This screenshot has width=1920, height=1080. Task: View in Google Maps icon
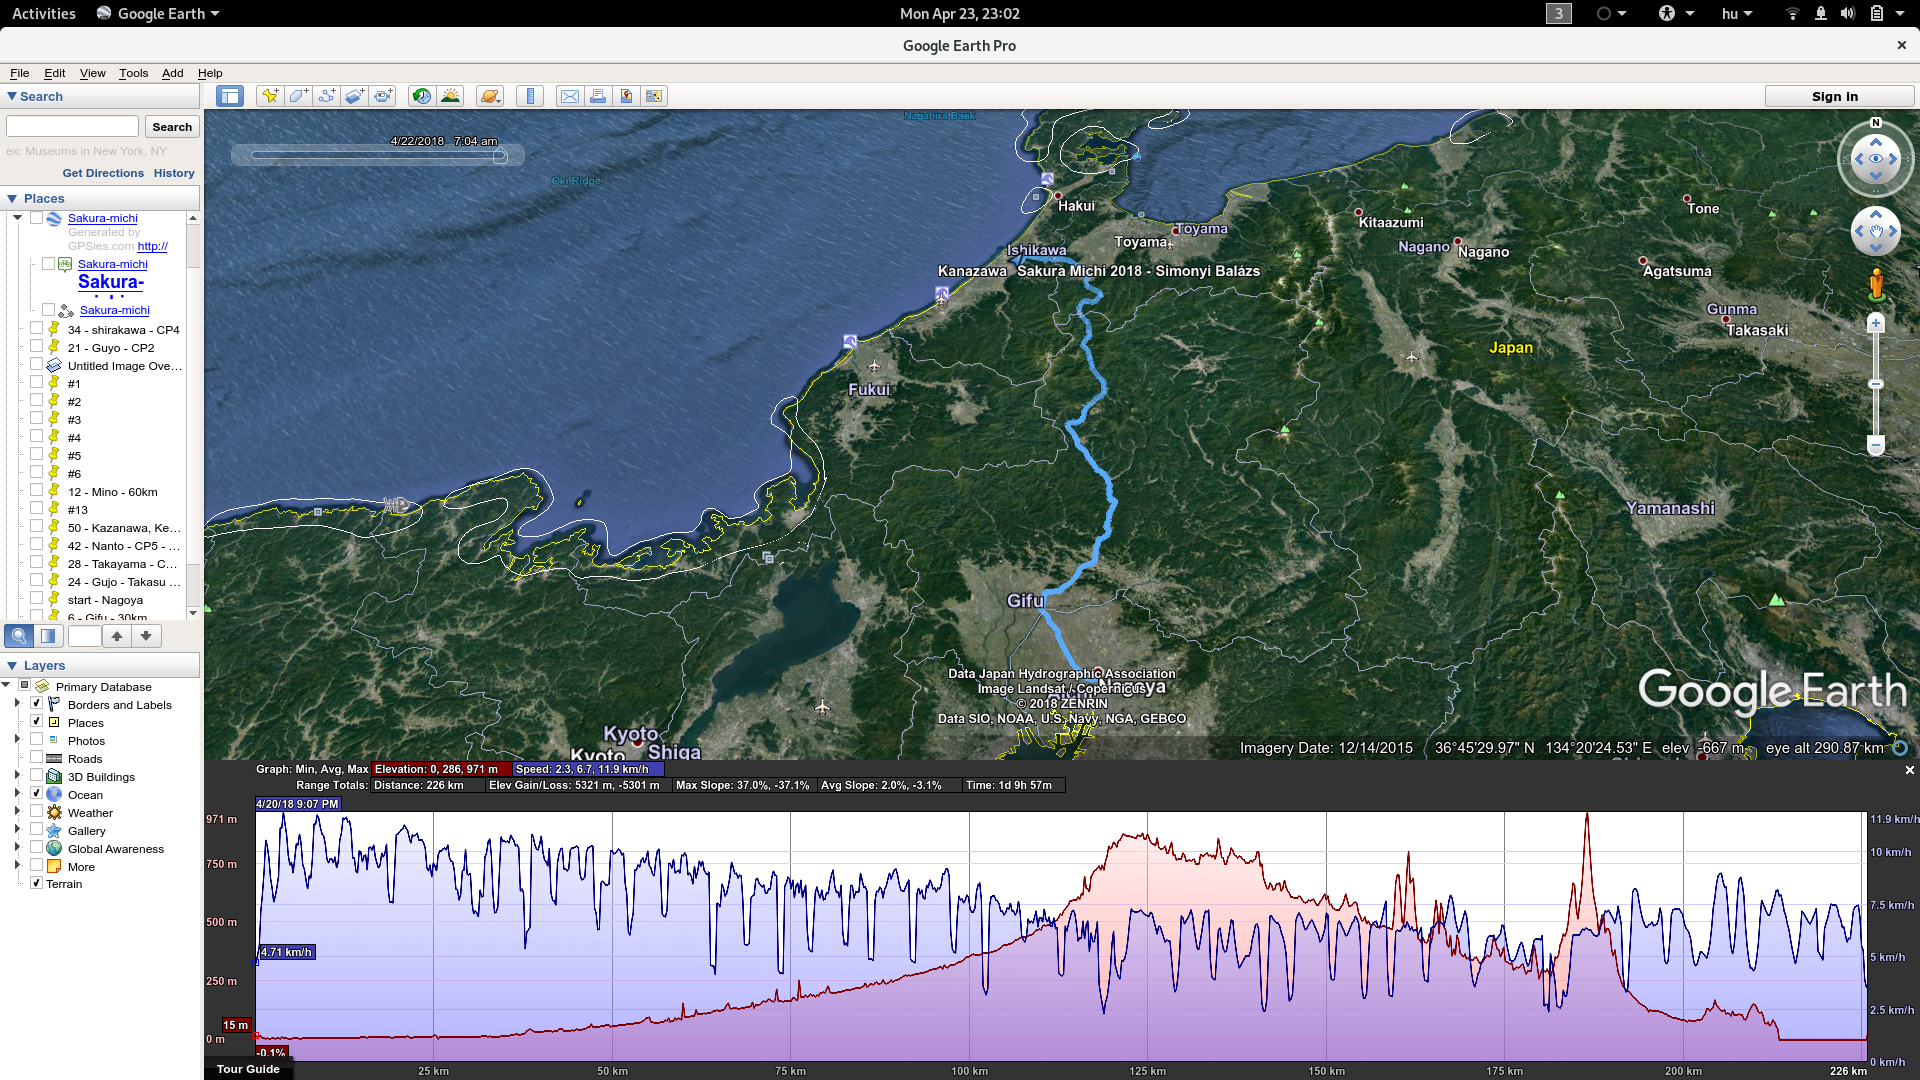point(654,96)
